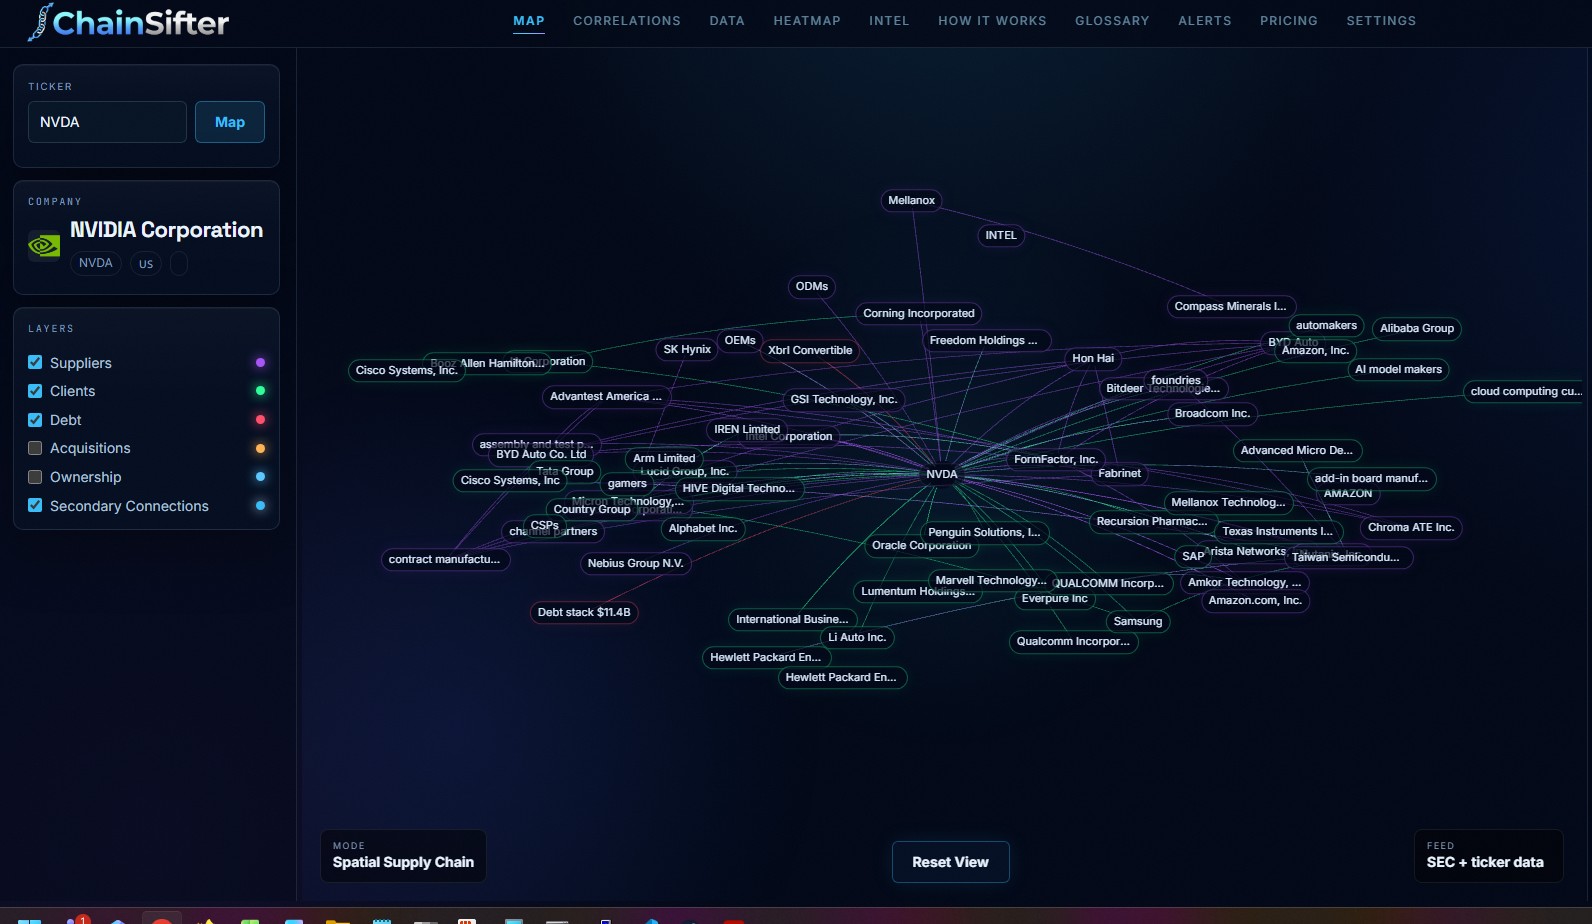Select the Broadcom Inc. node

(x=1213, y=413)
